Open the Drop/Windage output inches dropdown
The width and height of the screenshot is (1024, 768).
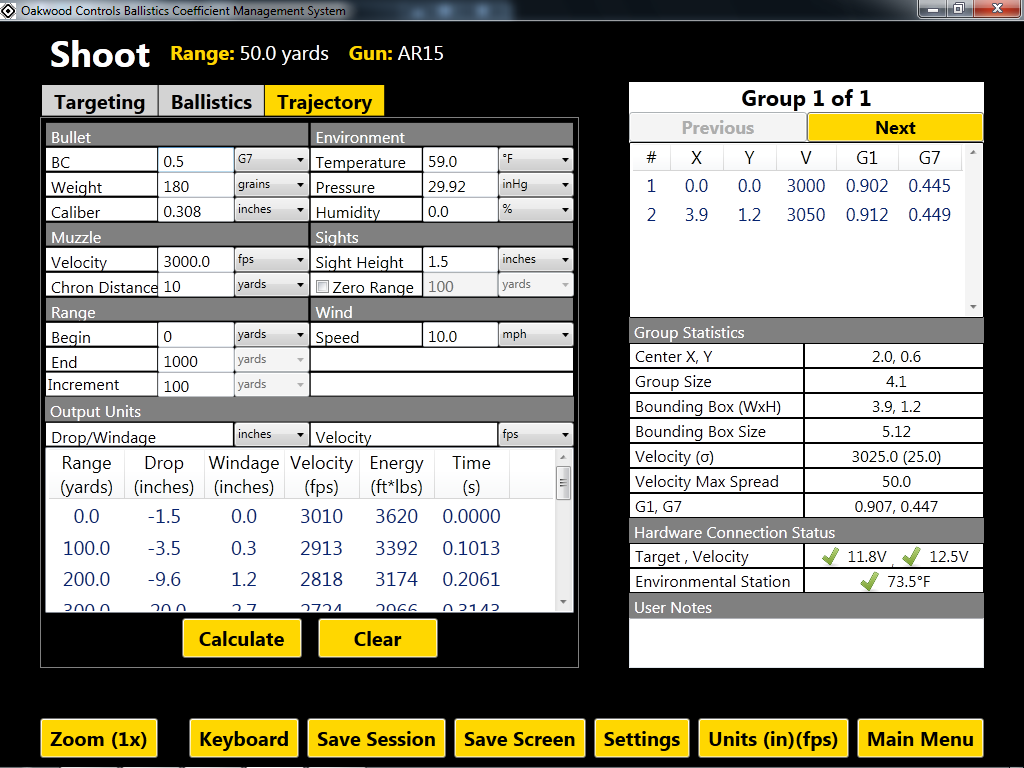point(271,435)
